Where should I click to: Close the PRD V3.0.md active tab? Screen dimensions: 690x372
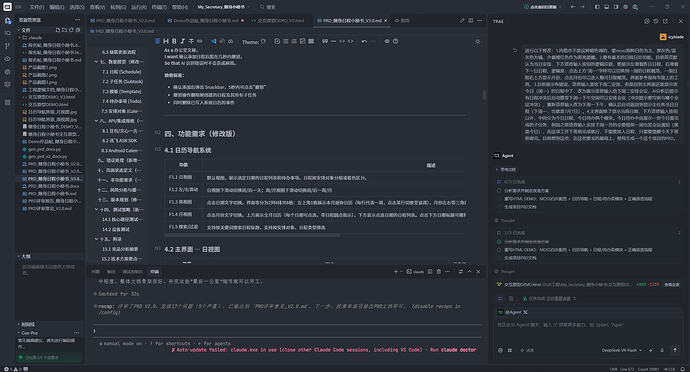(x=386, y=20)
